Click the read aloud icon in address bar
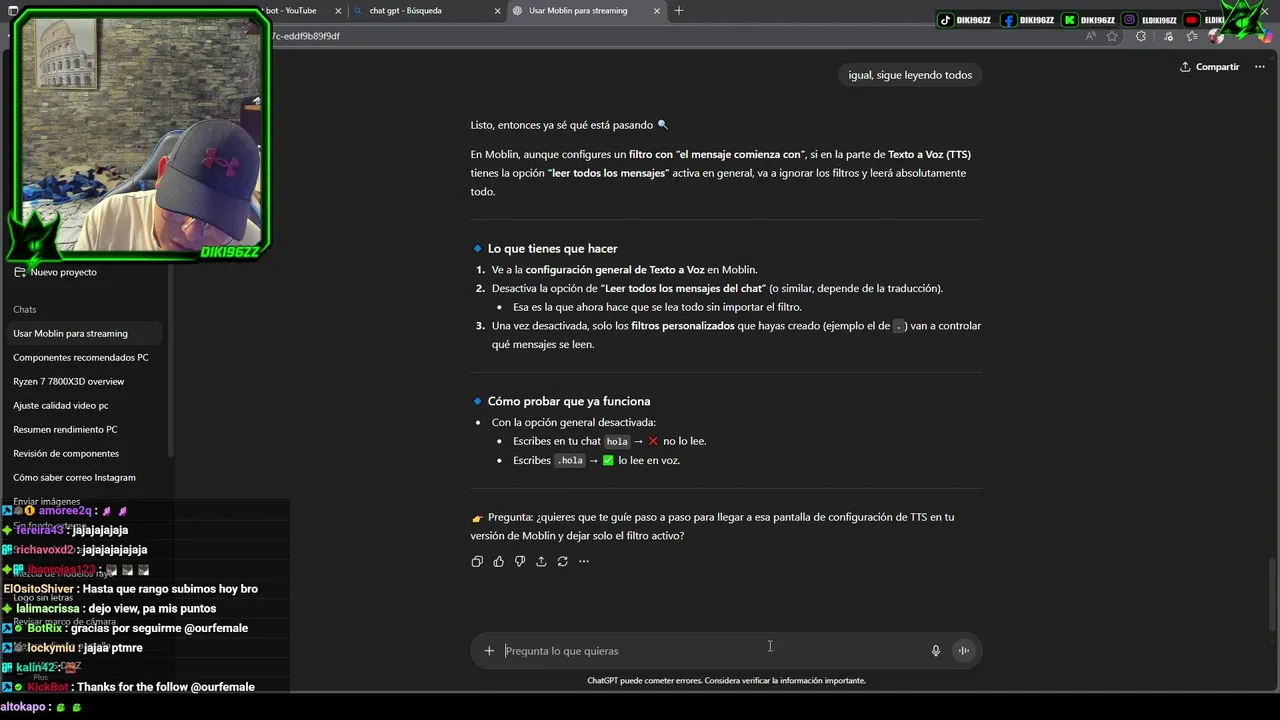Image resolution: width=1280 pixels, height=720 pixels. [x=1091, y=36]
